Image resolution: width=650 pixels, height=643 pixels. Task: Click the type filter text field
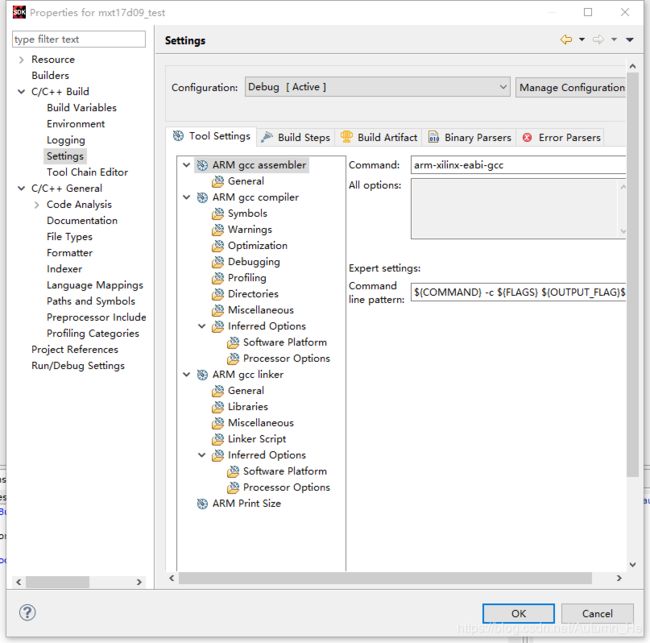78,39
